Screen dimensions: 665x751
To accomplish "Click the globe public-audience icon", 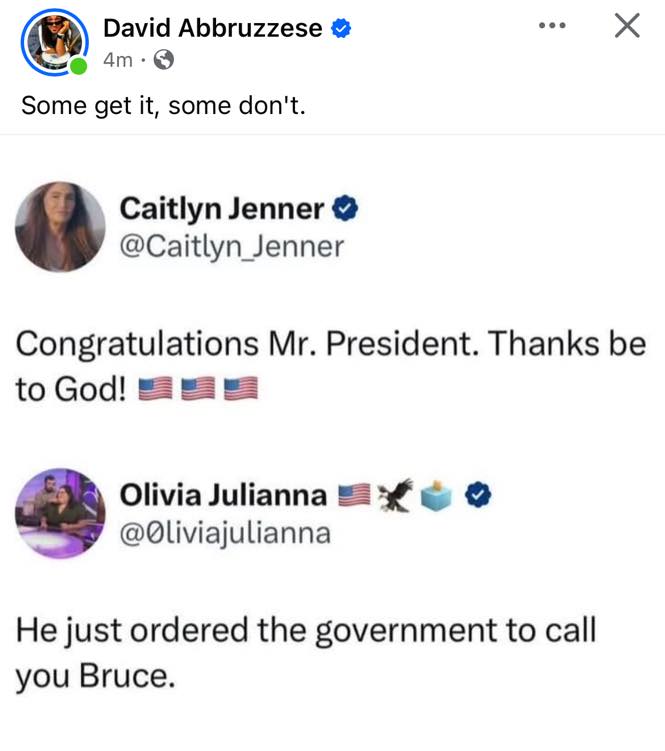I will 164,60.
